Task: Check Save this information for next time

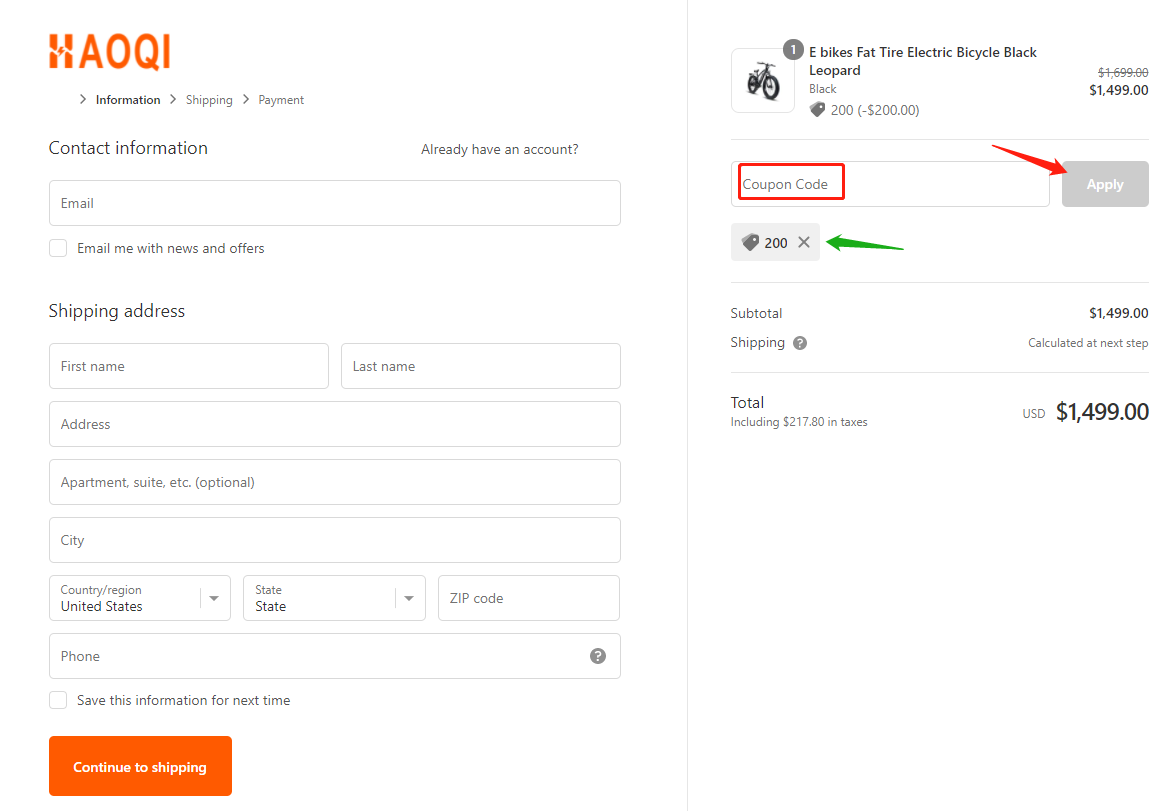Action: pos(58,700)
